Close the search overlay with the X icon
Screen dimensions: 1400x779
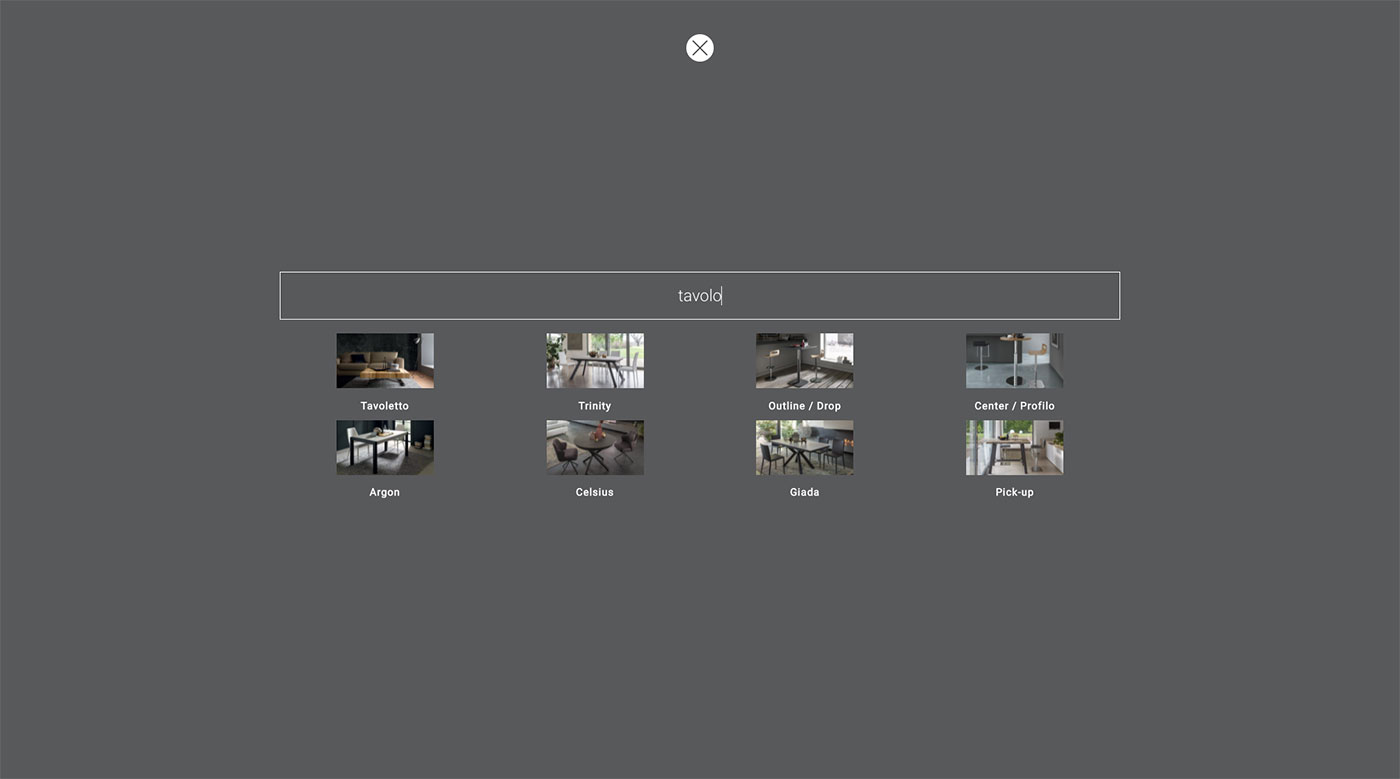pos(700,48)
